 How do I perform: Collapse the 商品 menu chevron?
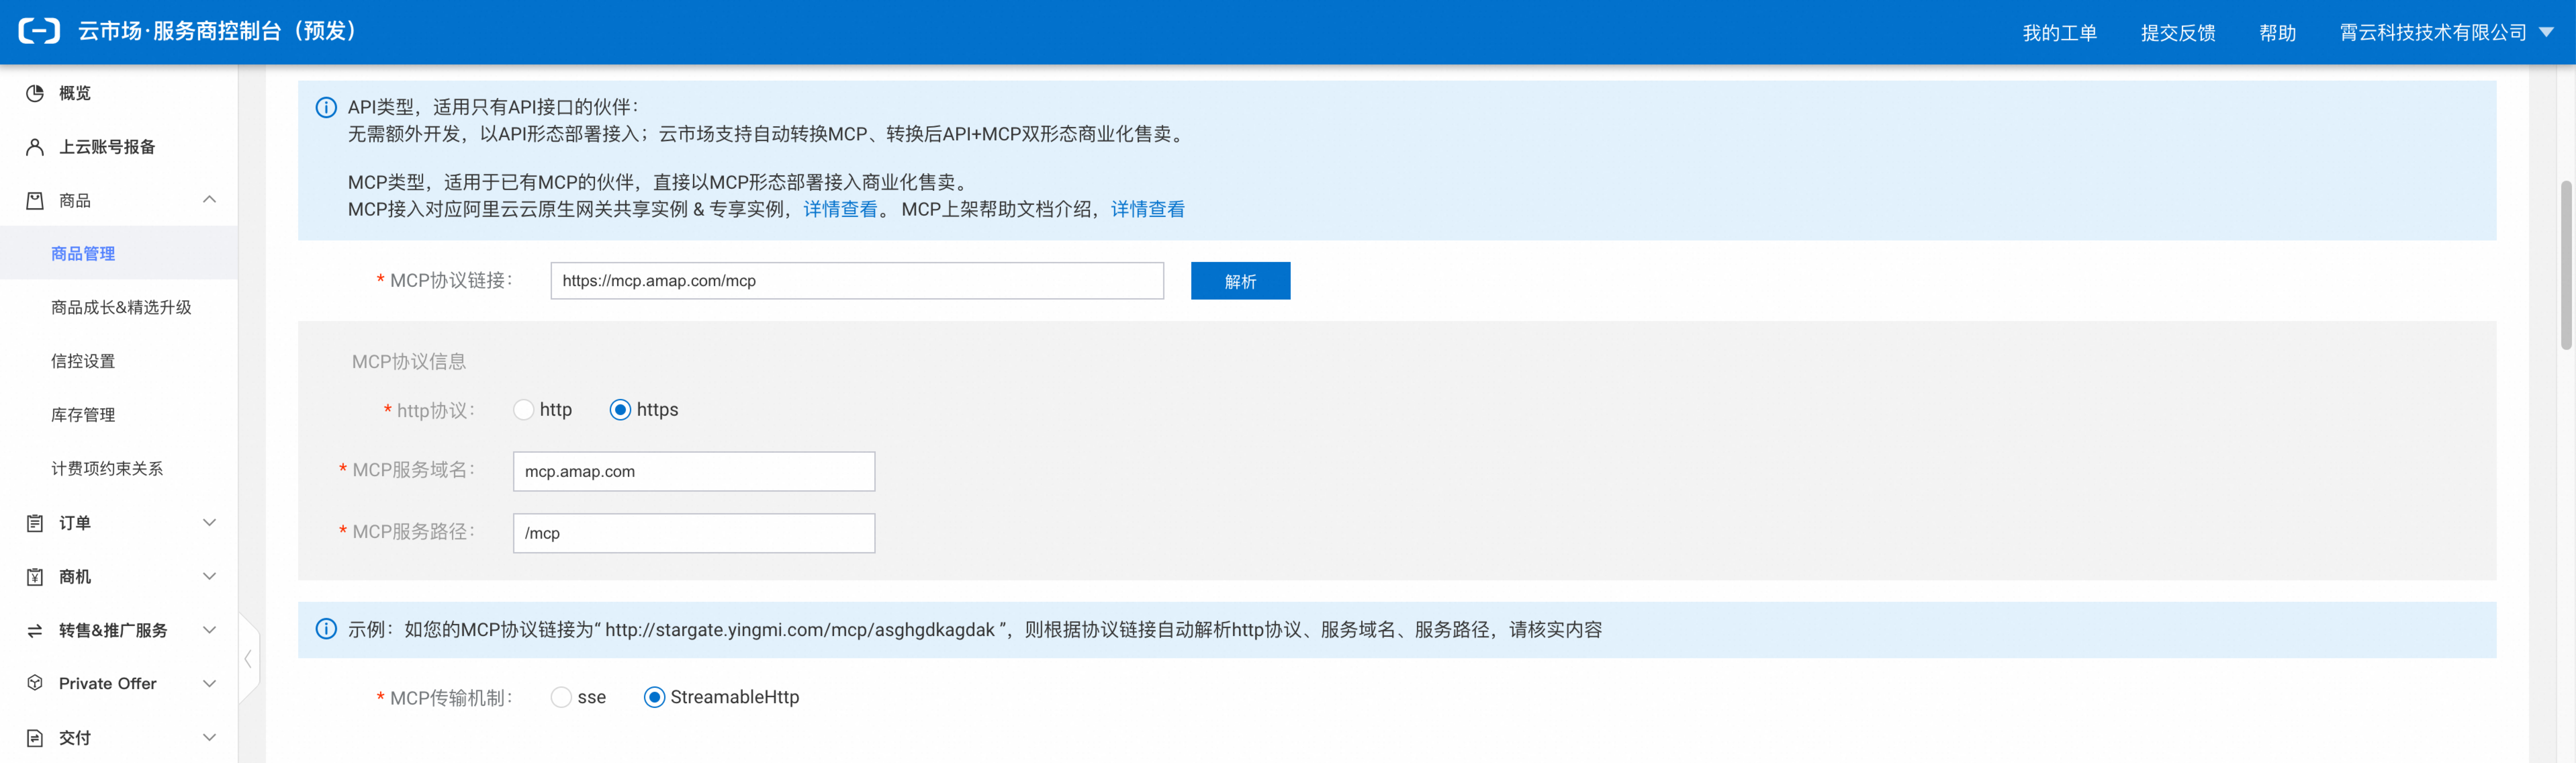tap(209, 200)
